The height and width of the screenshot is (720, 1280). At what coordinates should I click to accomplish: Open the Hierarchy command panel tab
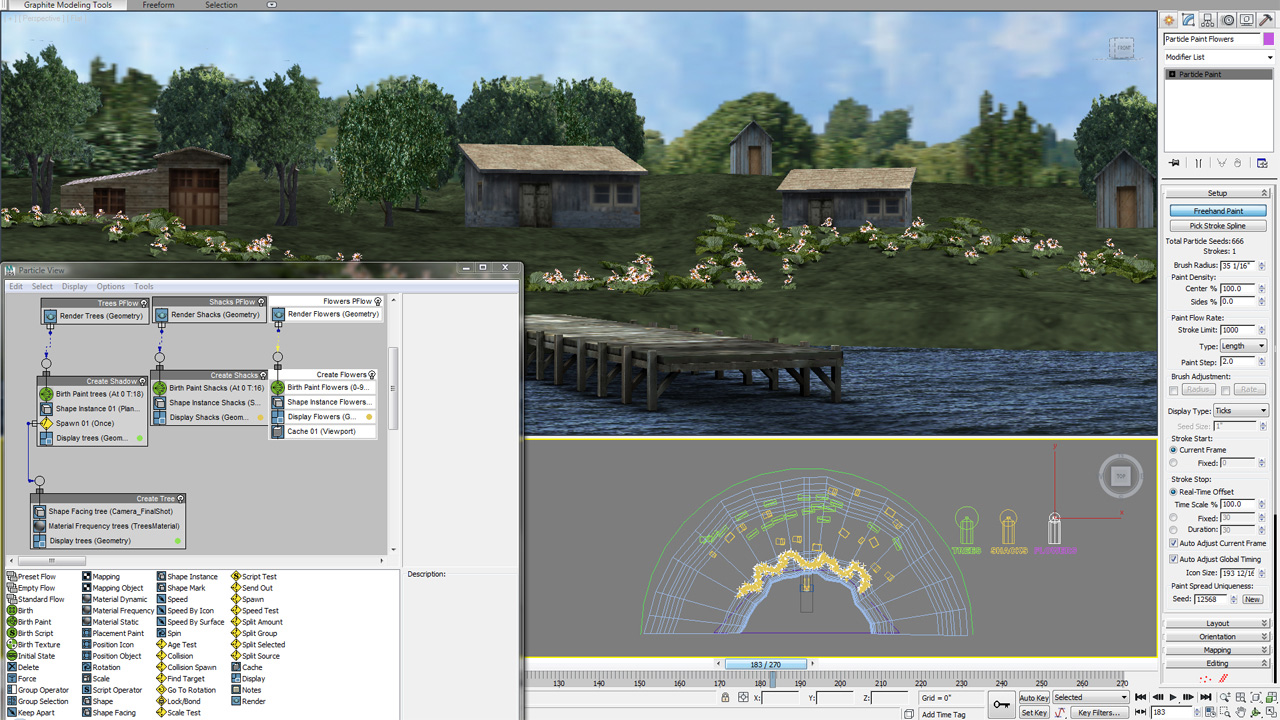tap(1208, 19)
